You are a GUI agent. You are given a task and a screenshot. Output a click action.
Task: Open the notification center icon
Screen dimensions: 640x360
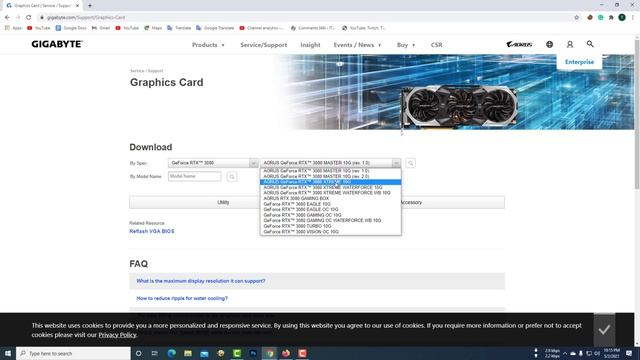(629, 353)
